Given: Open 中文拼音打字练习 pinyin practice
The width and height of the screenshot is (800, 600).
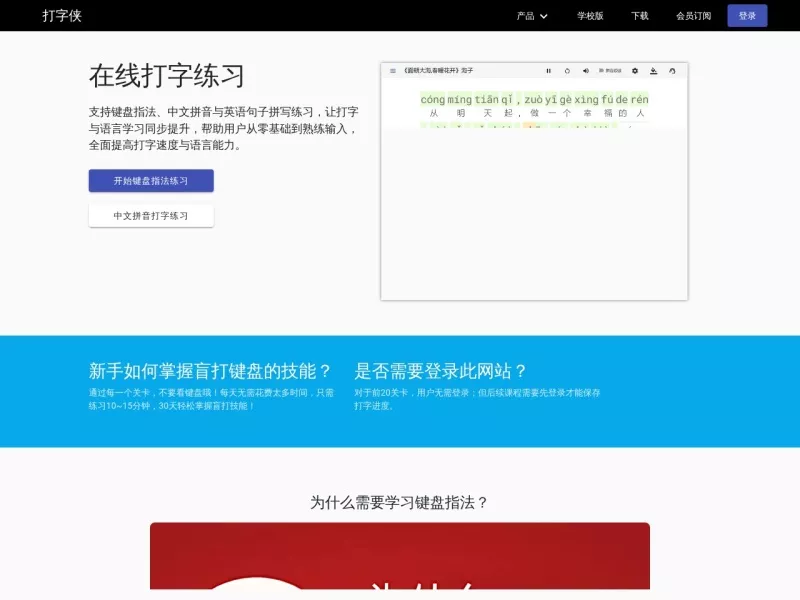Looking at the screenshot, I should click(151, 216).
